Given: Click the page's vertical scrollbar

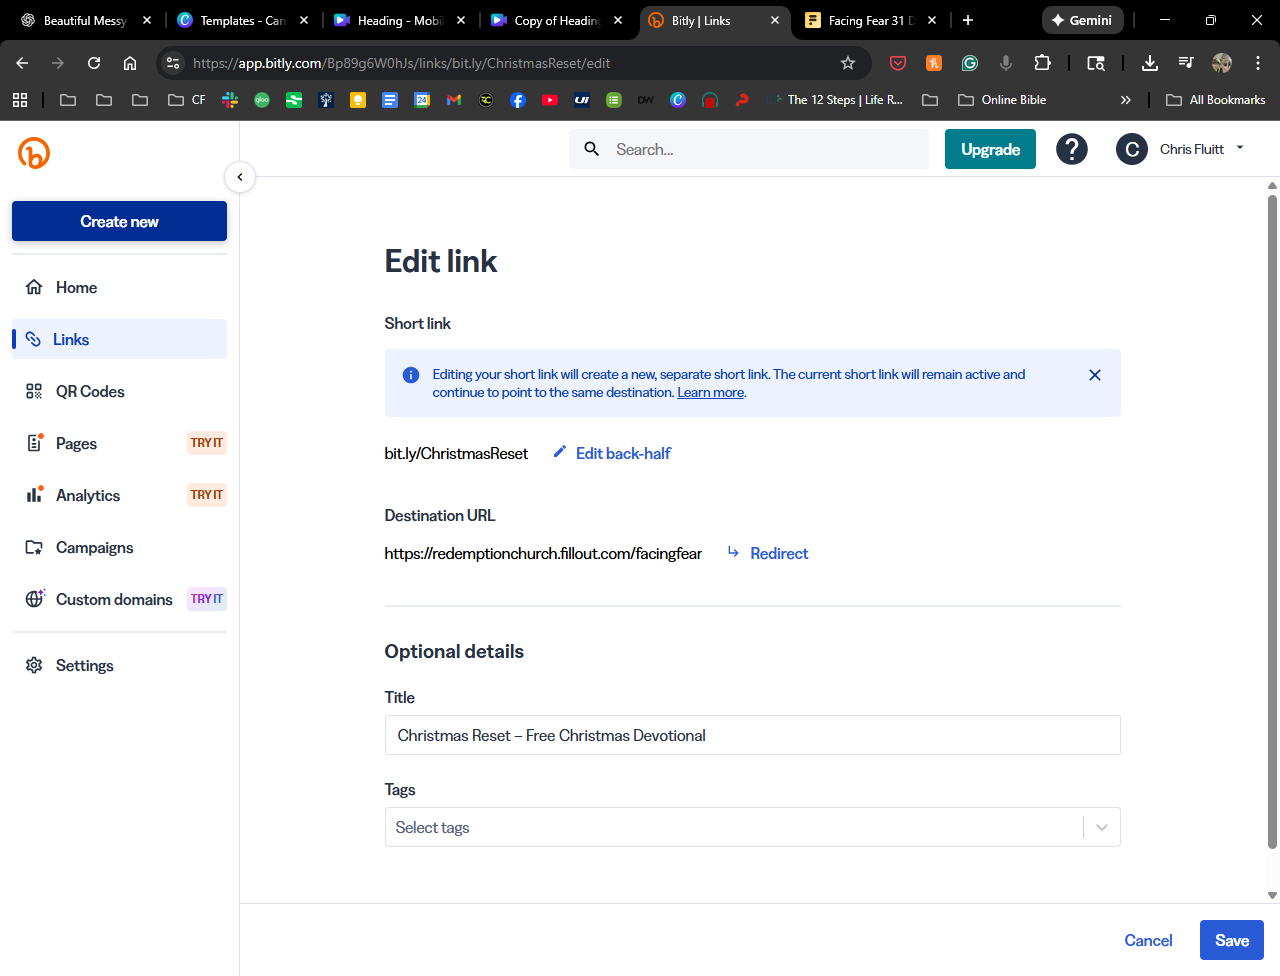Looking at the screenshot, I should 1272,520.
